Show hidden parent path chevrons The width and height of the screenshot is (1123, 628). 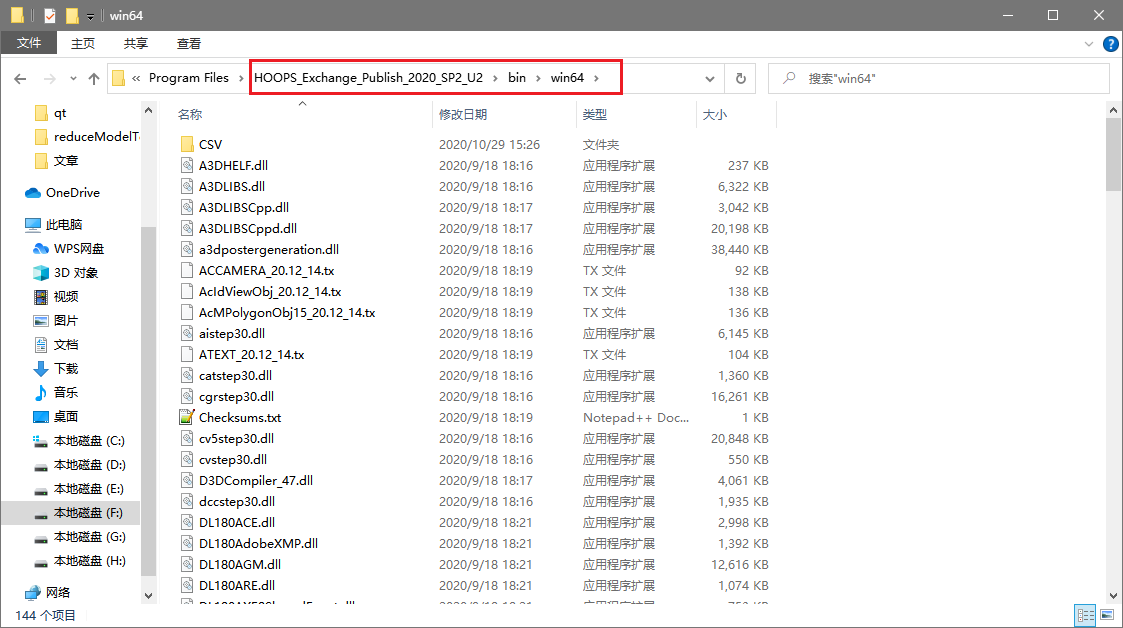(x=136, y=78)
